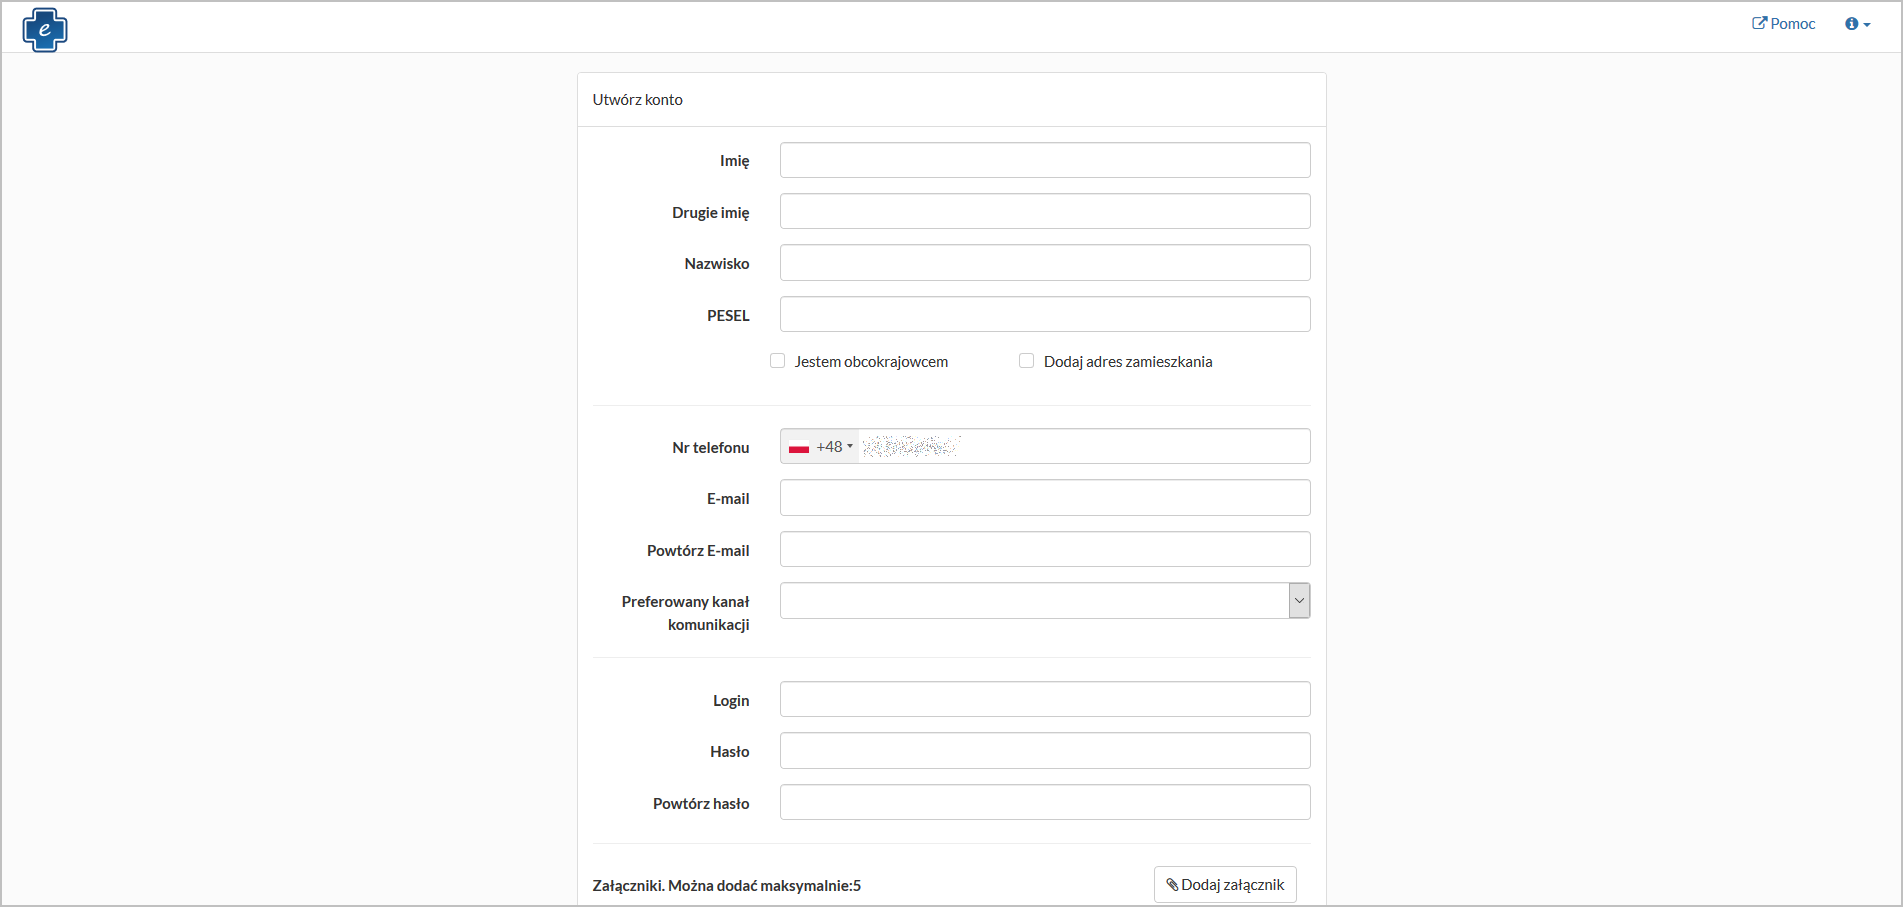
Task: Enable 'Dodaj adres zamieszkania' checkbox
Action: pos(1026,361)
